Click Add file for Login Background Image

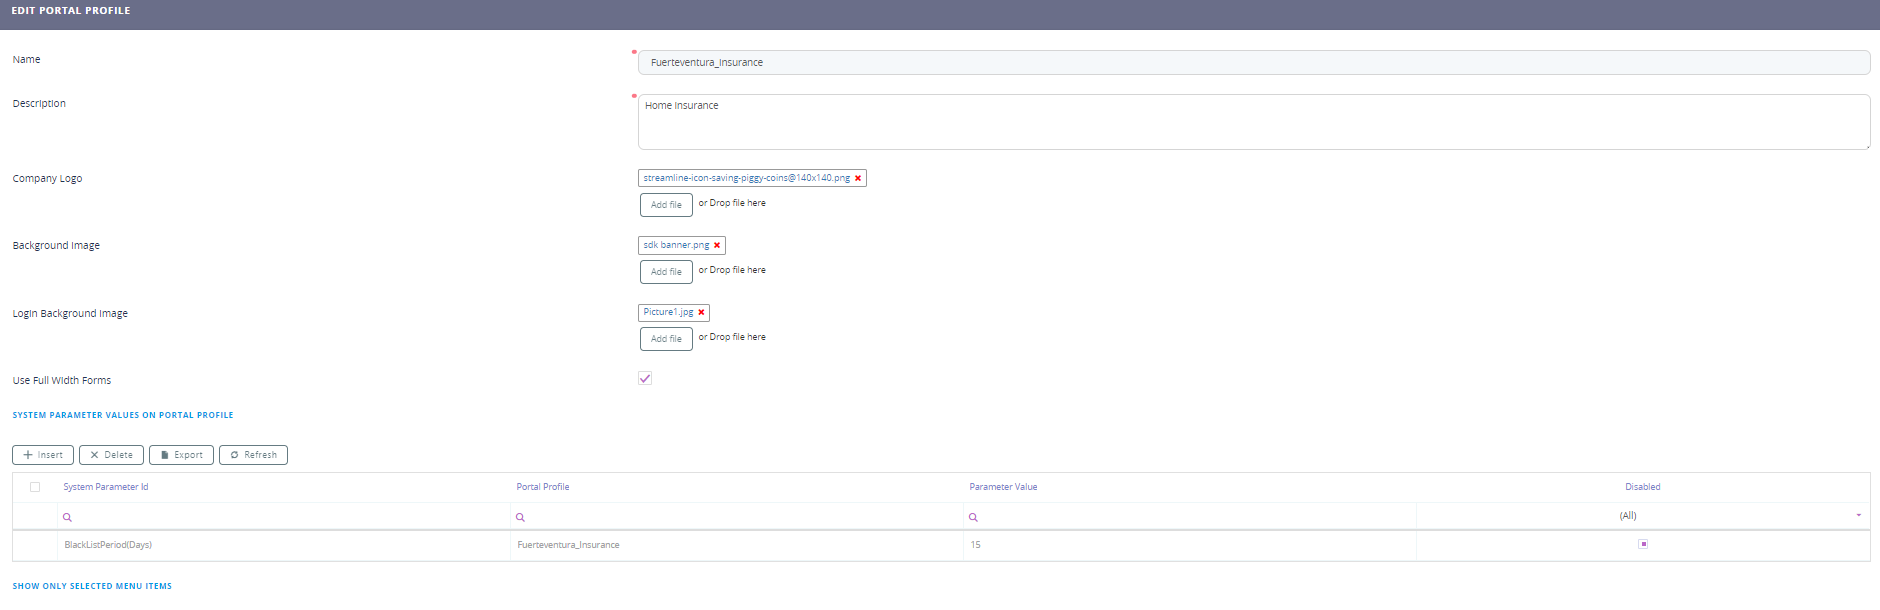coord(666,339)
